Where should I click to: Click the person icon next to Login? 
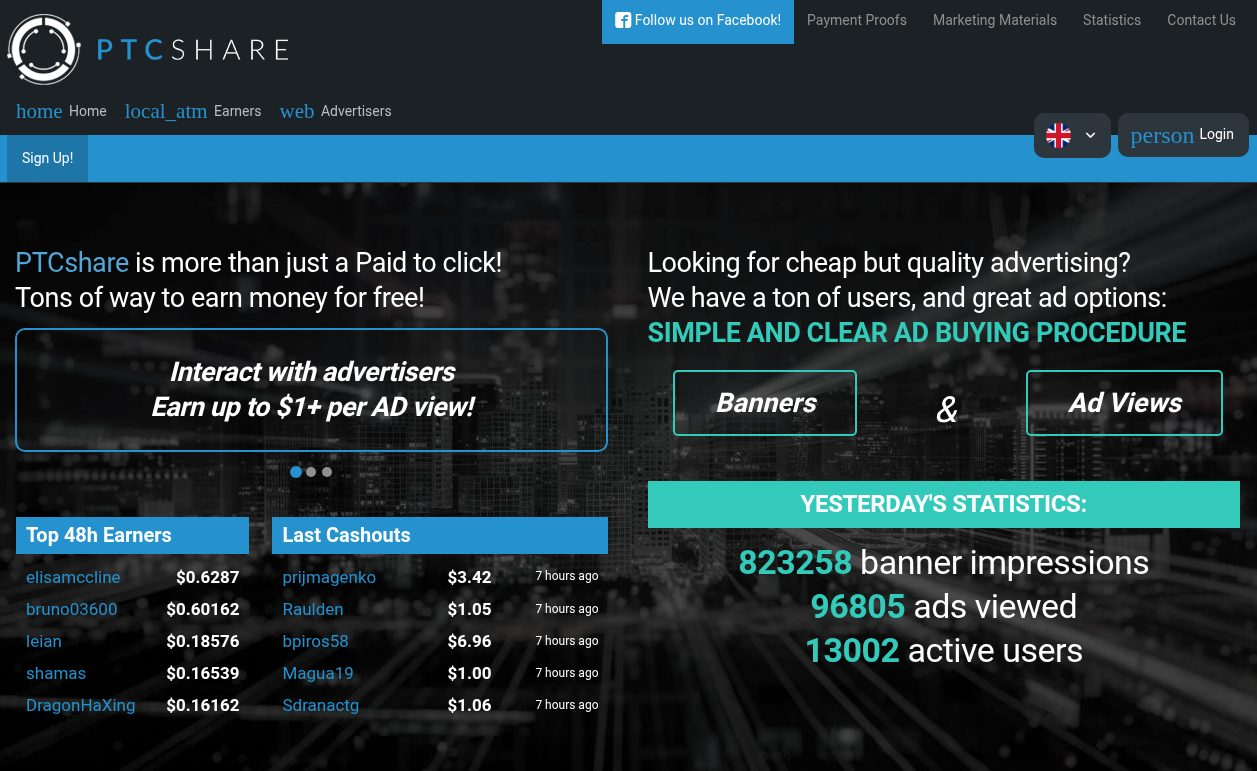[1162, 135]
